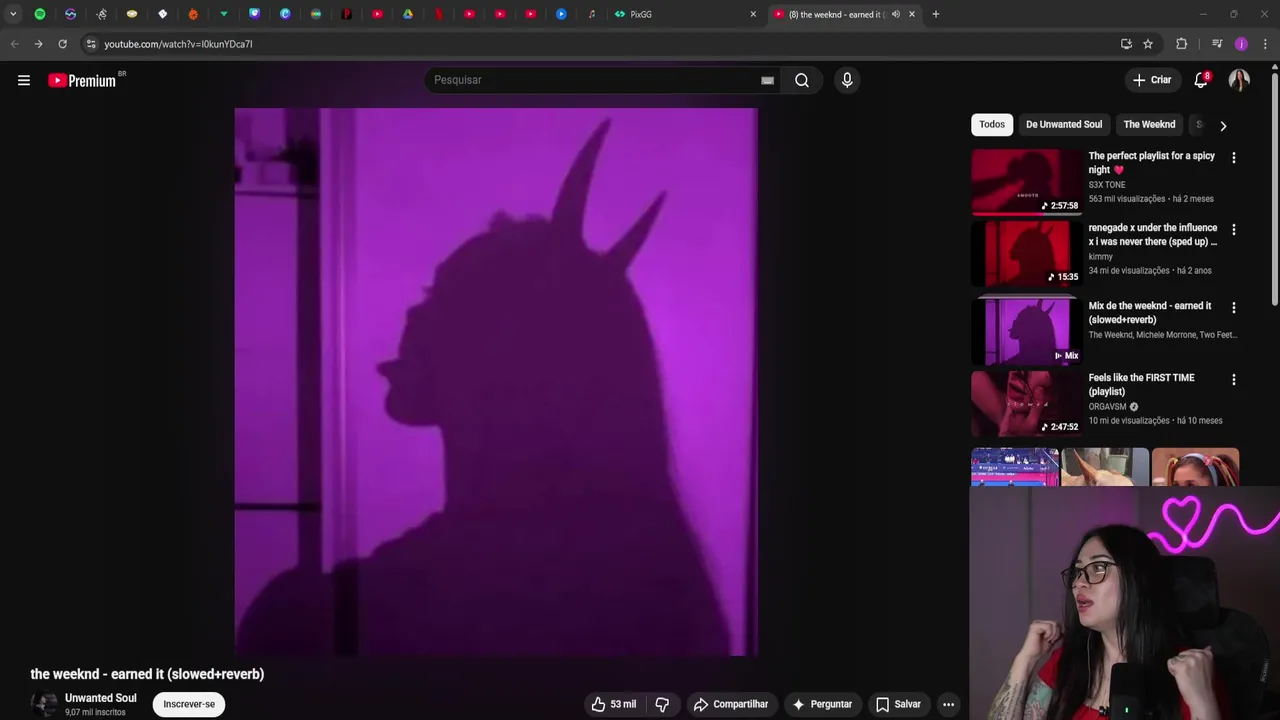Reload the page
The height and width of the screenshot is (720, 1280).
(x=62, y=44)
